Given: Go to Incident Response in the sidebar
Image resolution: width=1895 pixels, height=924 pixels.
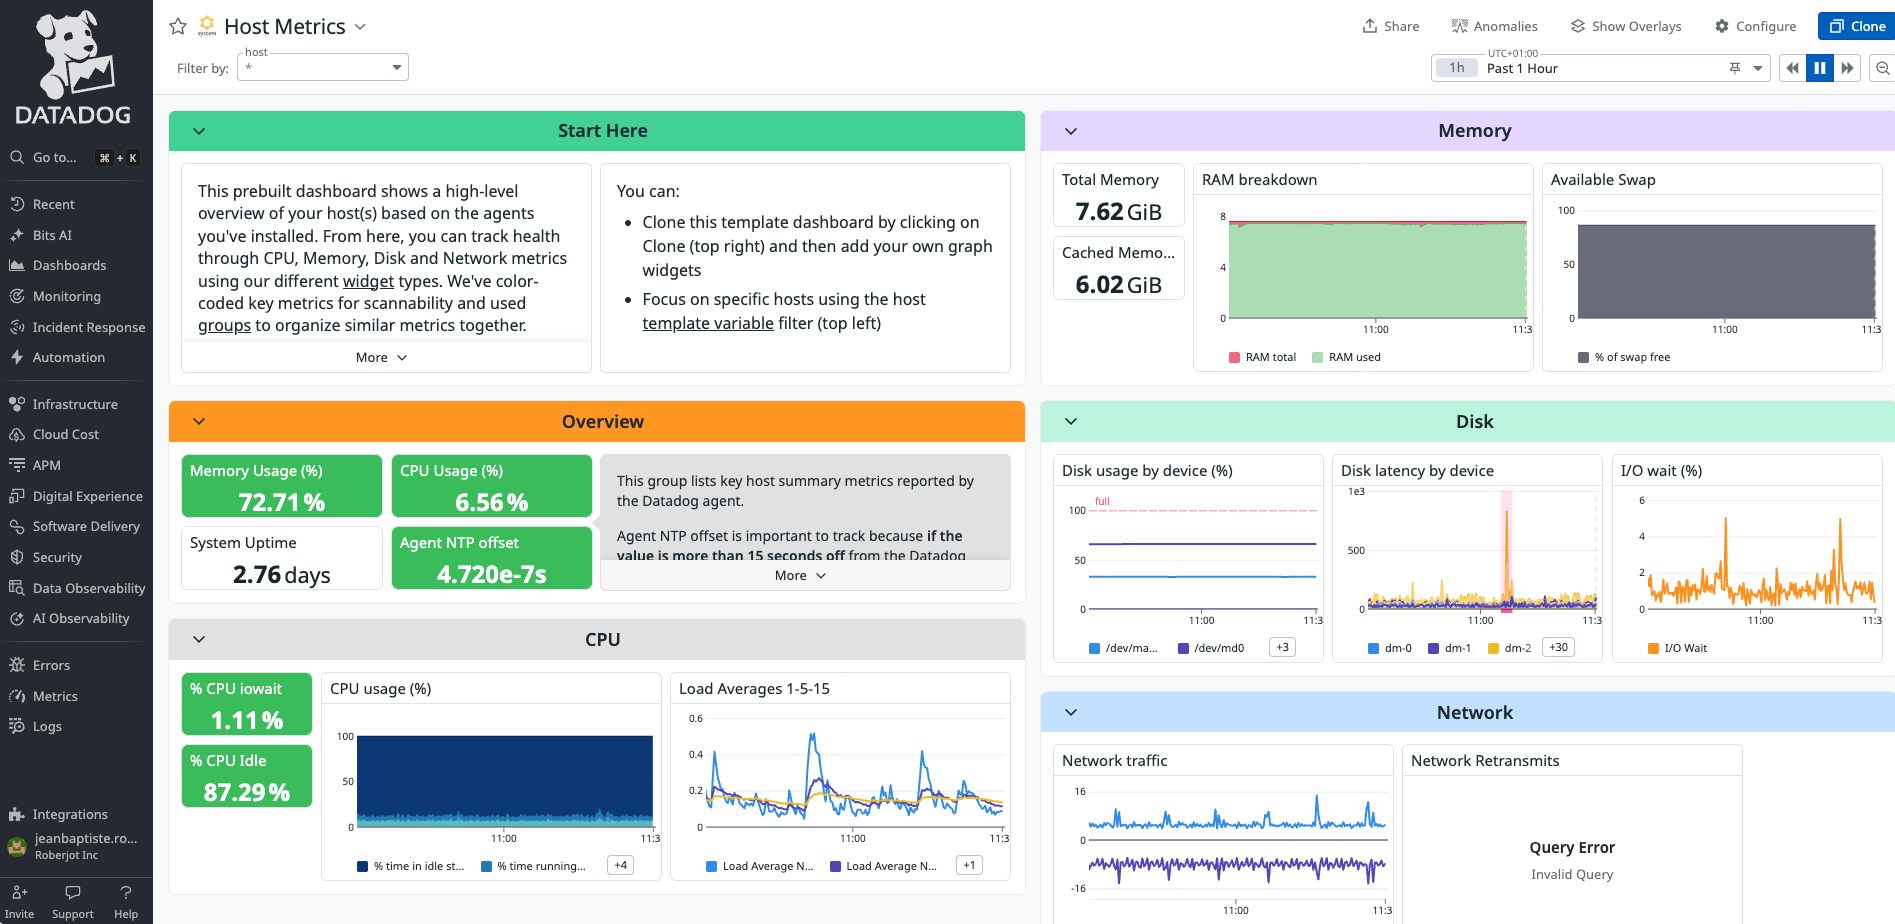Looking at the screenshot, I should point(88,327).
